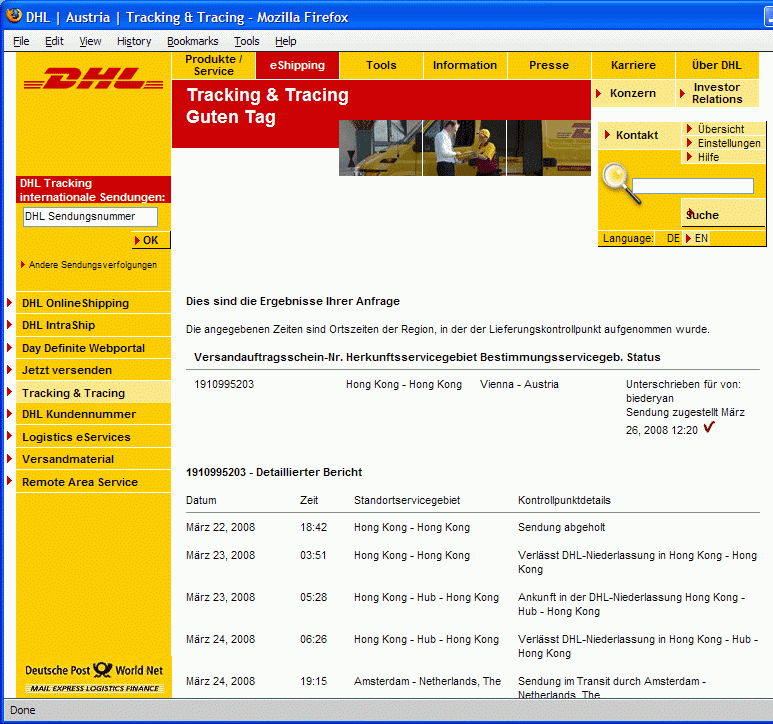
Task: Click the 'Hong Kong - Hong Kong' origin cell in results row
Action: 404,384
